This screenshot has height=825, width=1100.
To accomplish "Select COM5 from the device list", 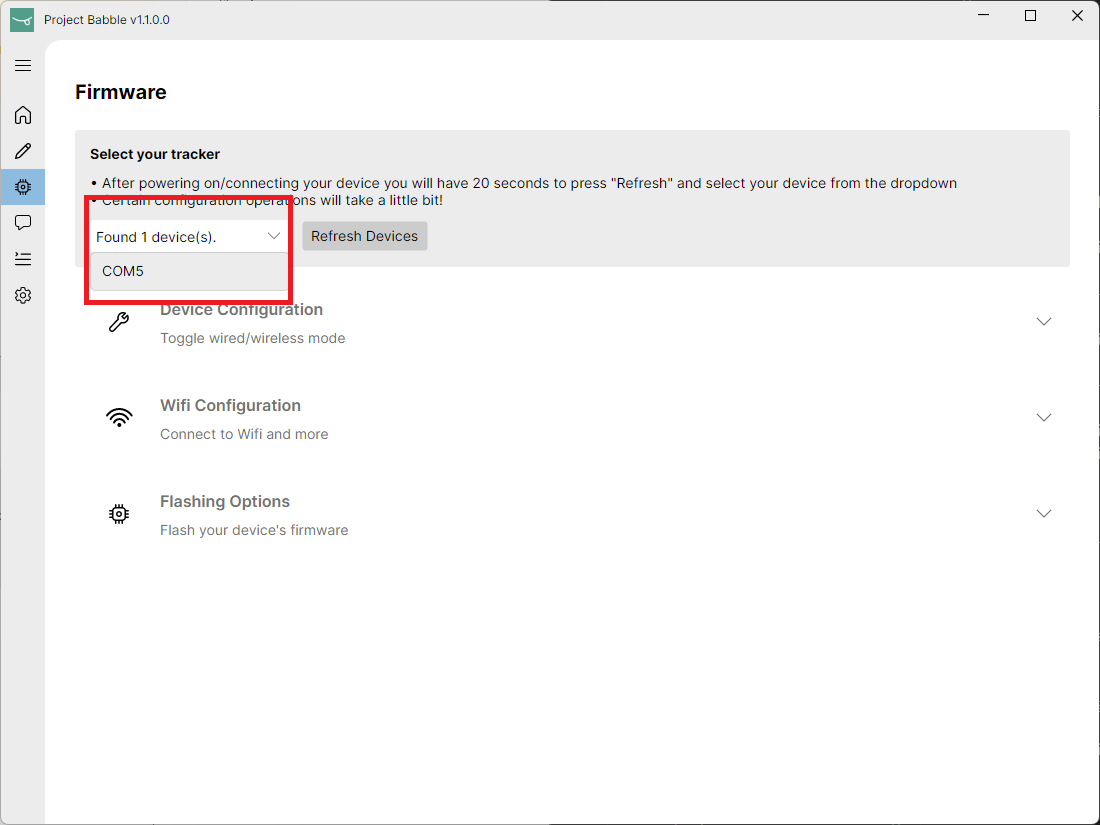I will pos(189,271).
